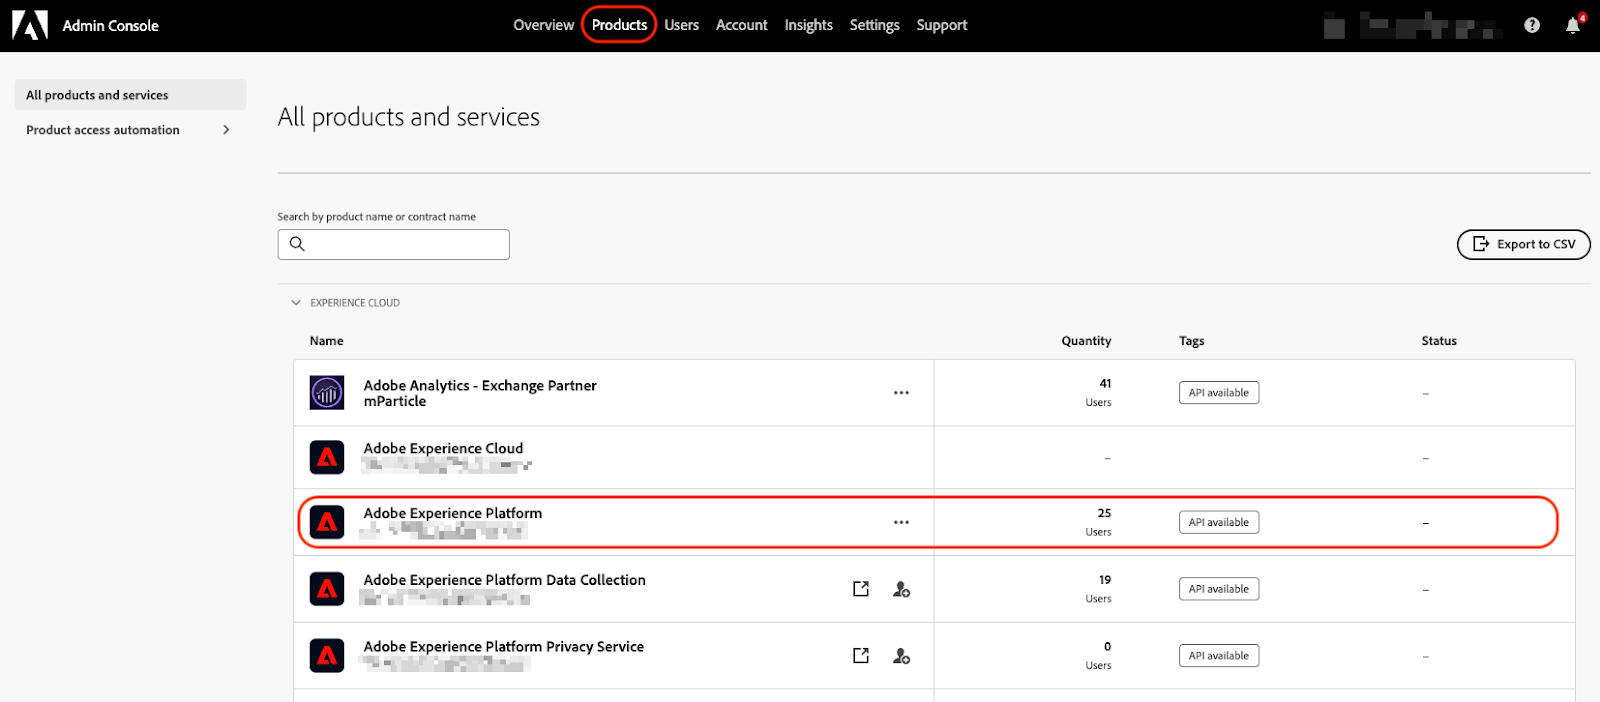1600x702 pixels.
Task: Click the All products and services heading
Action: click(409, 117)
